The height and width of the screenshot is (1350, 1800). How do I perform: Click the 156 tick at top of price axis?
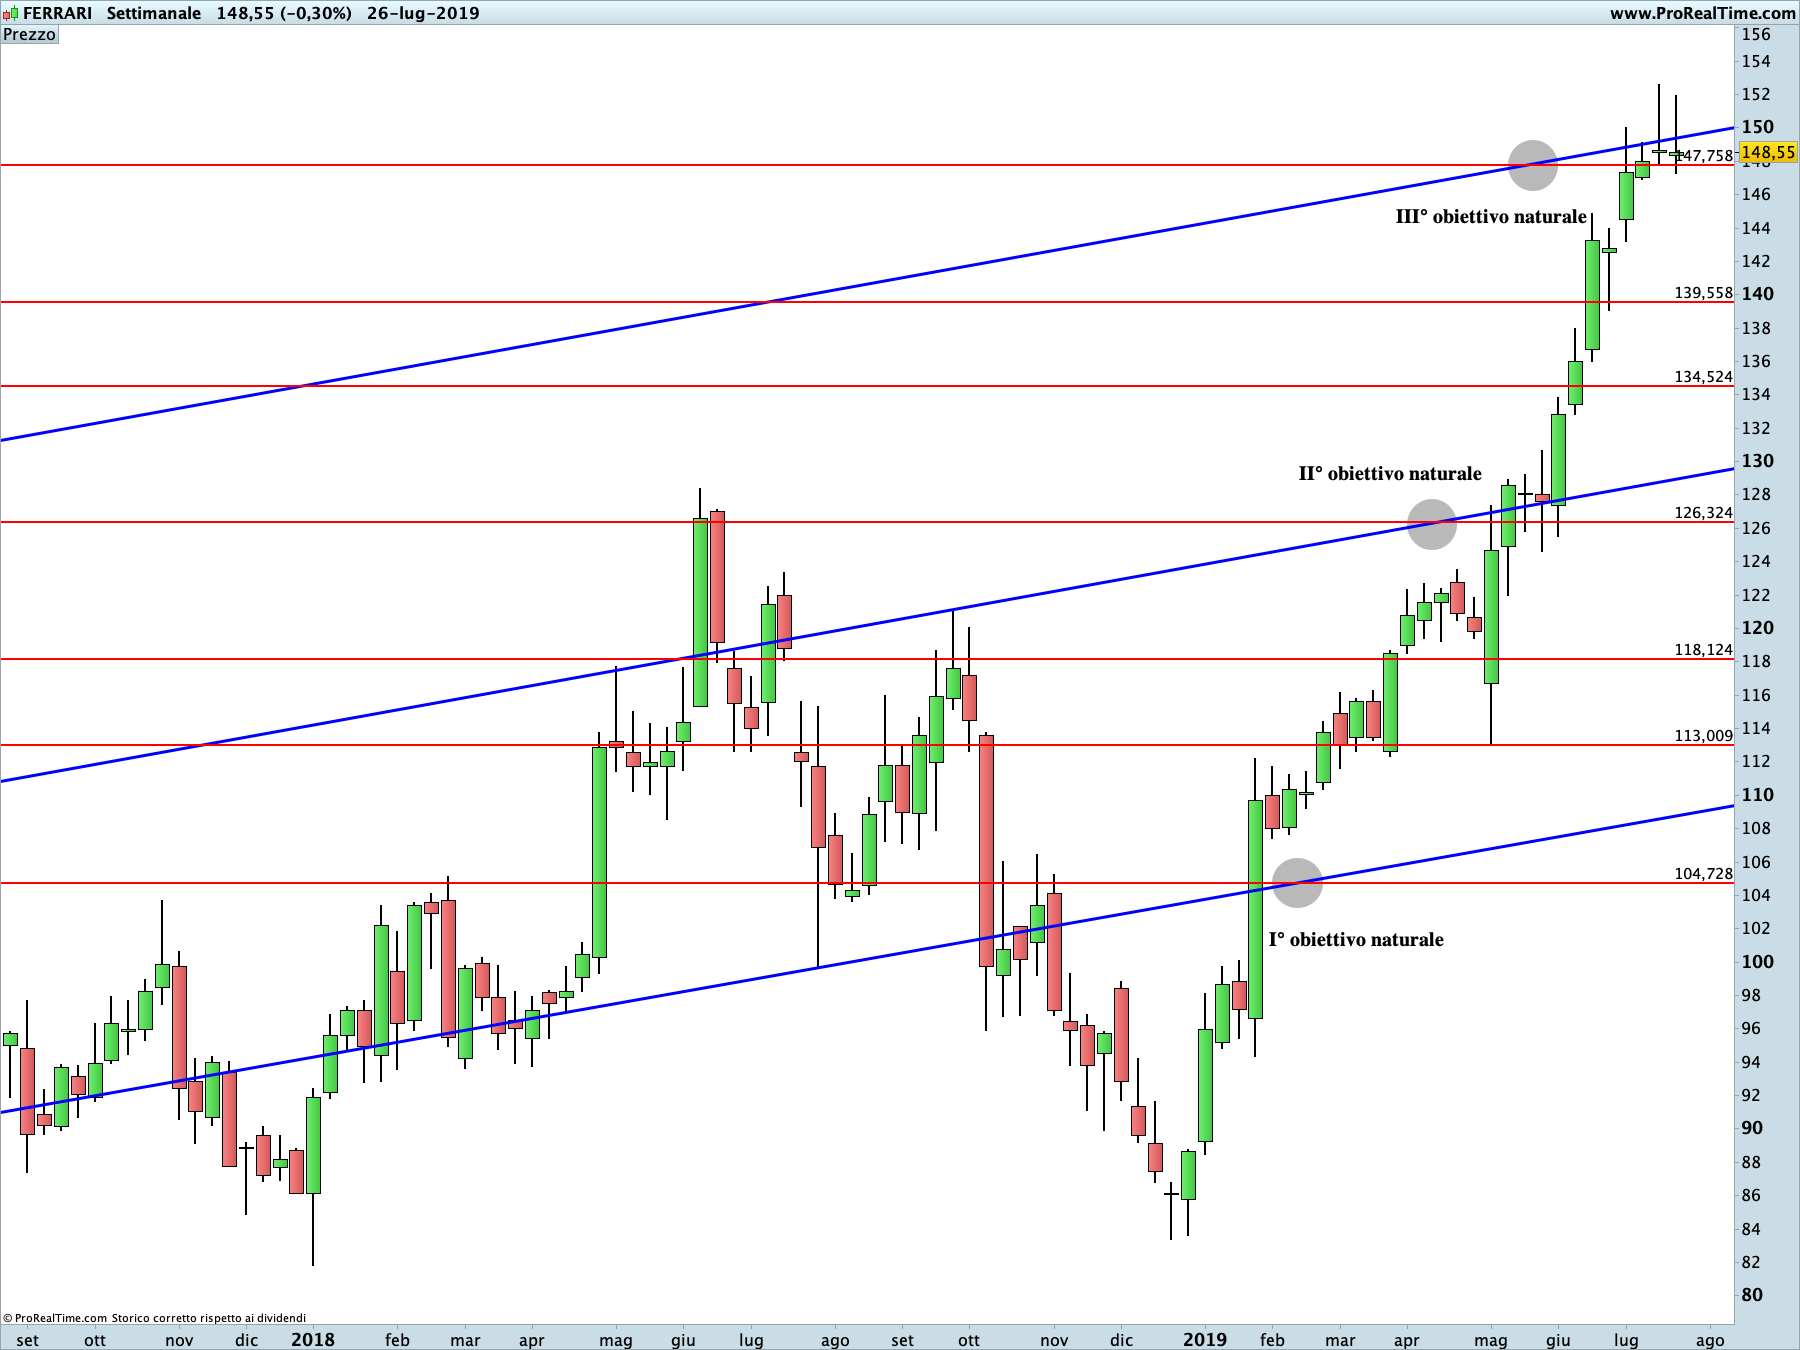click(x=1756, y=34)
